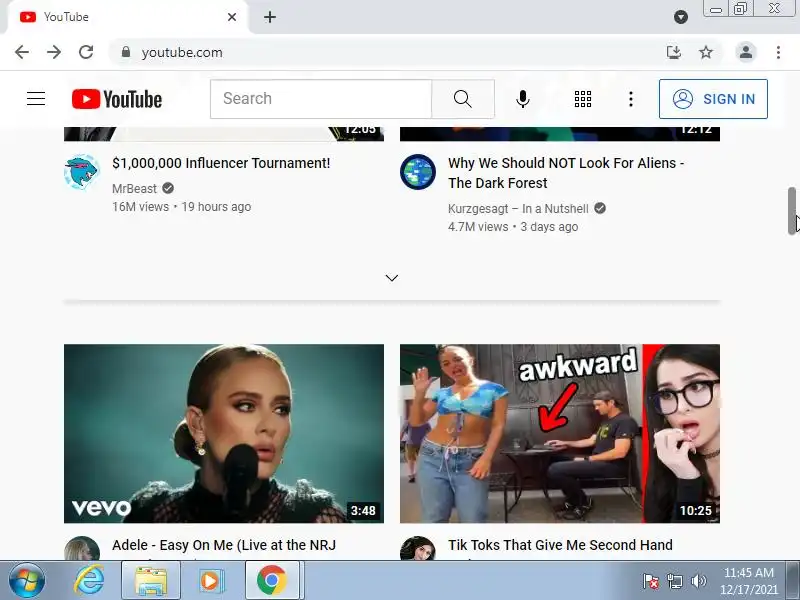Screen dimensions: 800x600
Task: Go forward in Chrome
Action: (x=54, y=52)
